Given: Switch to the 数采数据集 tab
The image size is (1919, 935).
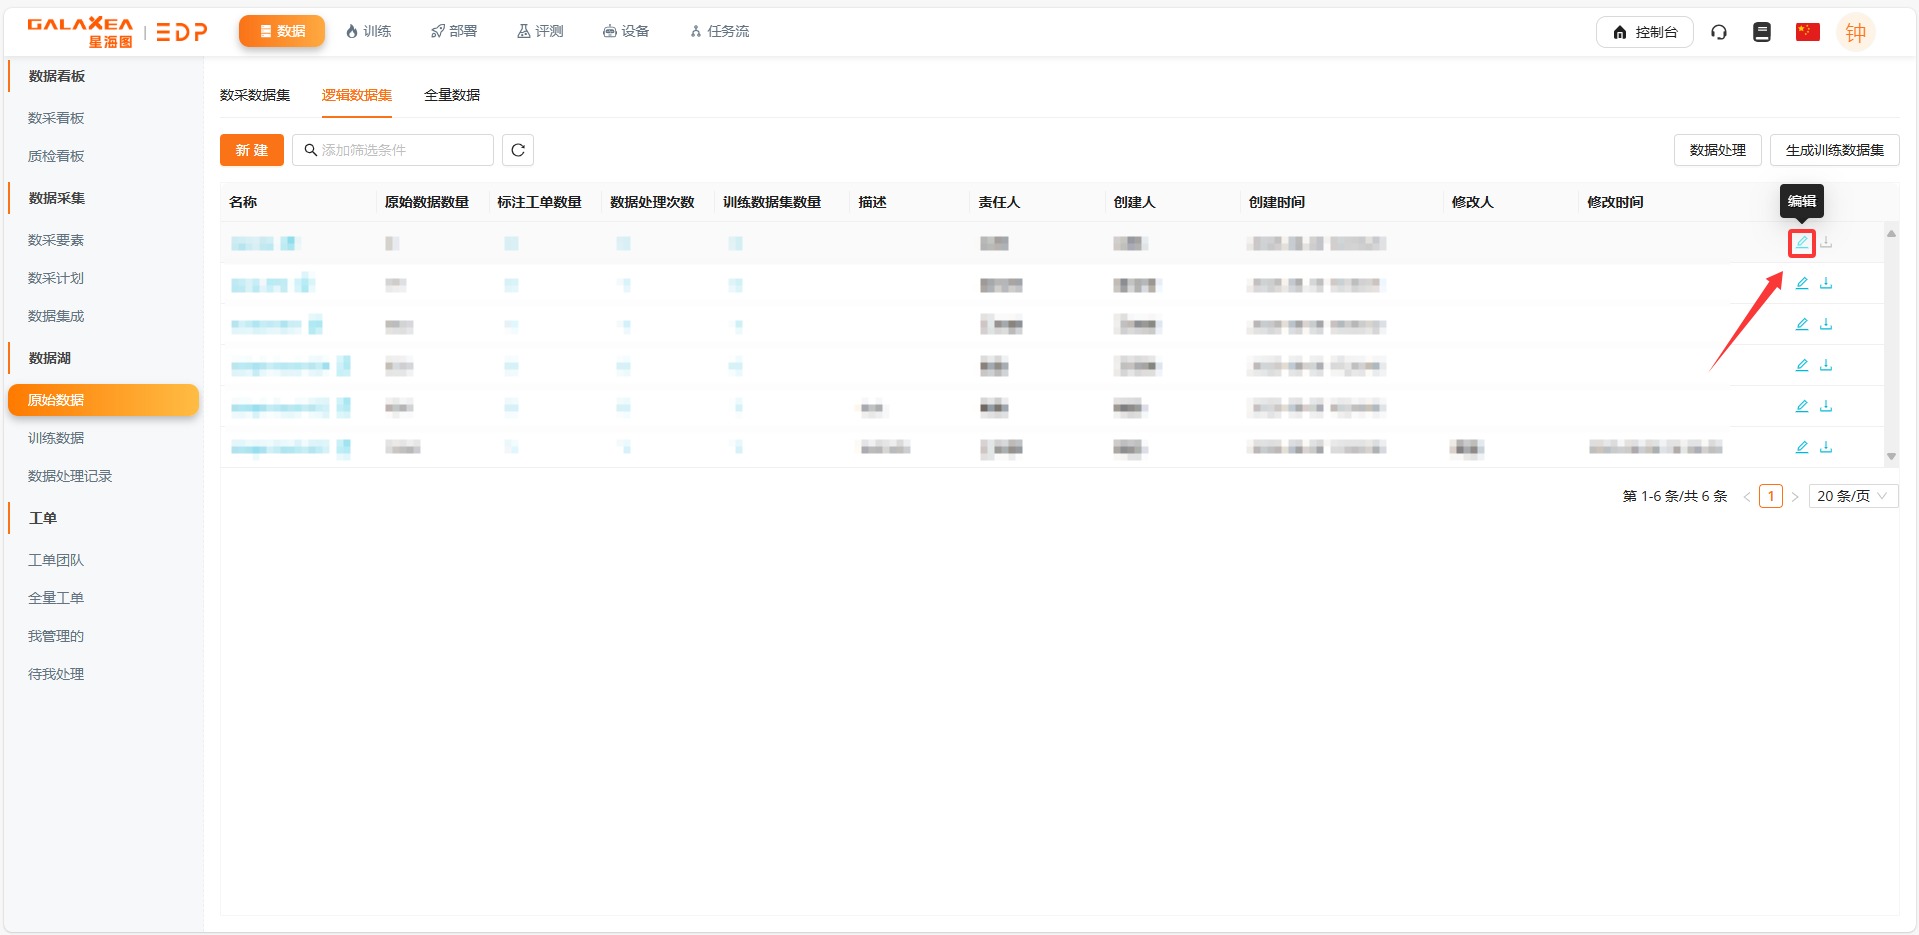Looking at the screenshot, I should 255,95.
